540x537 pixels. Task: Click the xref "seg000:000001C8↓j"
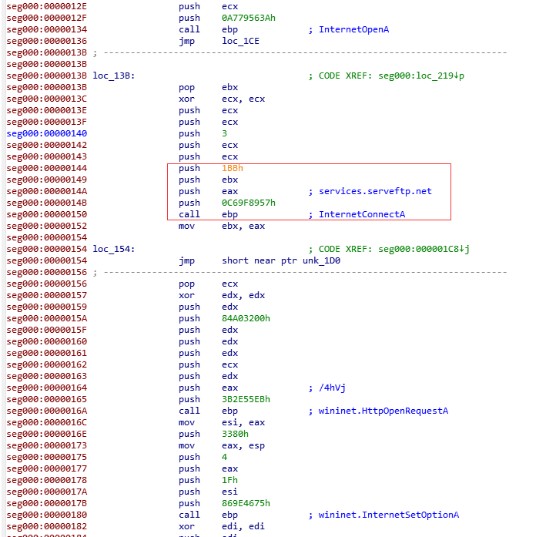[424, 249]
